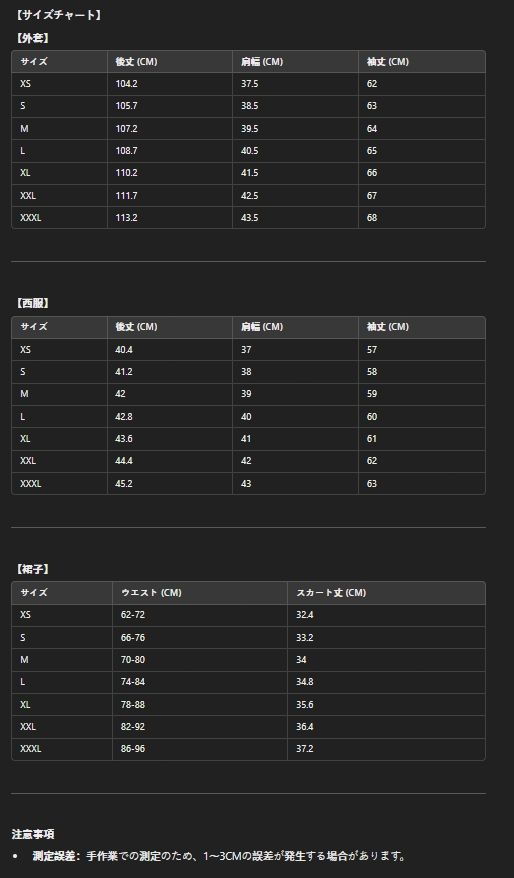
Task: Click the 【裙子】 section title
Action: [x=34, y=569]
